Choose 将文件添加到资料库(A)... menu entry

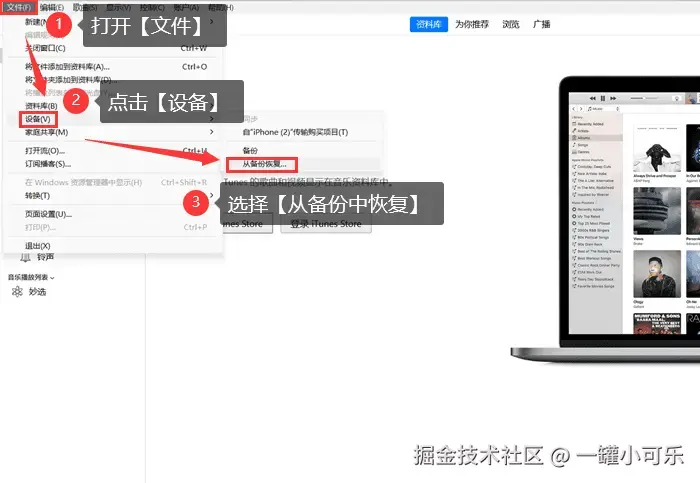pyautogui.click(x=114, y=67)
